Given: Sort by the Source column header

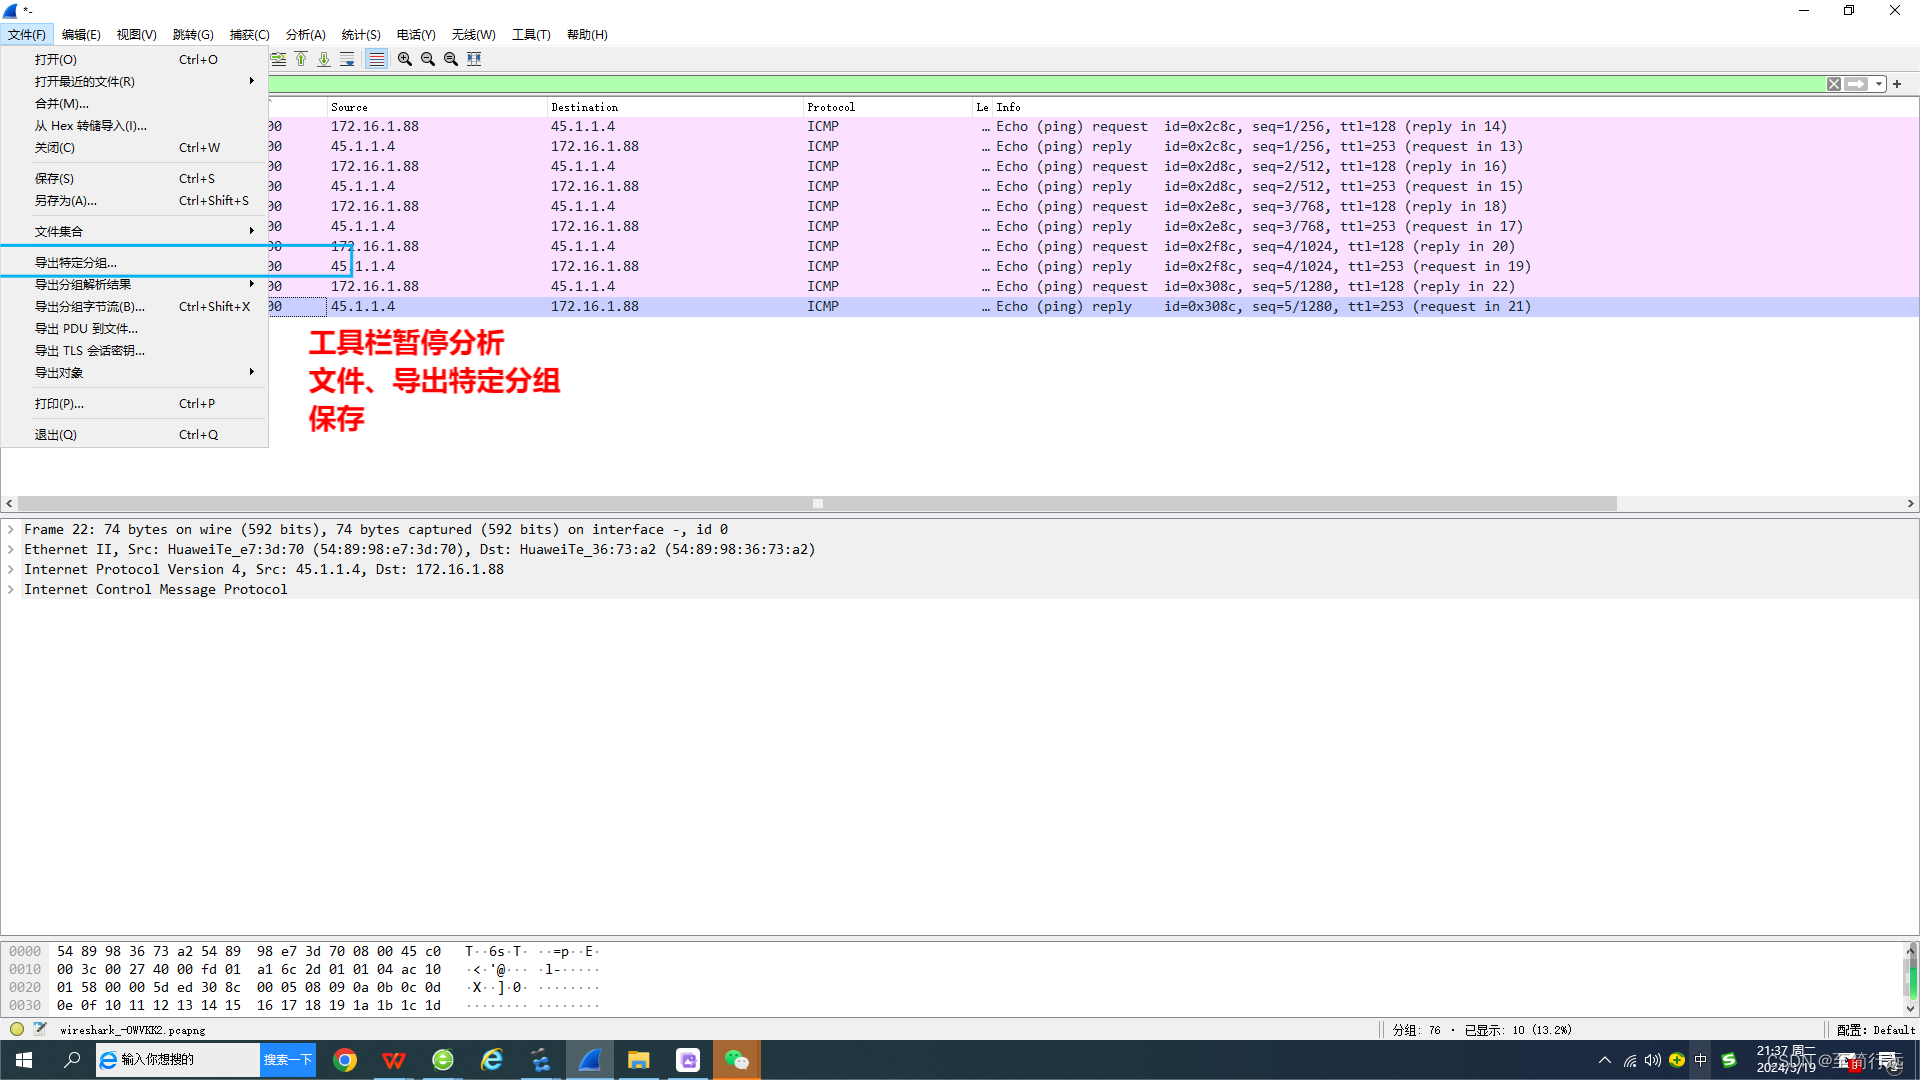Looking at the screenshot, I should (x=437, y=107).
